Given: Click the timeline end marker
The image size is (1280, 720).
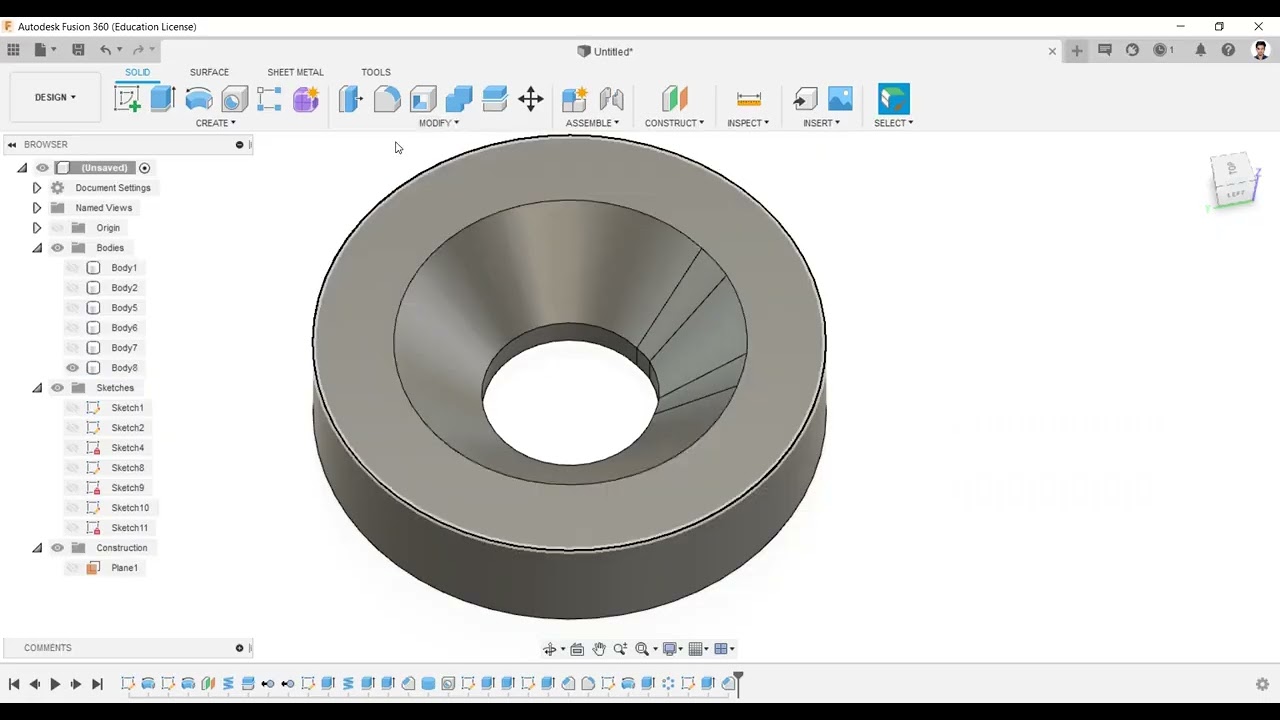Looking at the screenshot, I should (738, 682).
